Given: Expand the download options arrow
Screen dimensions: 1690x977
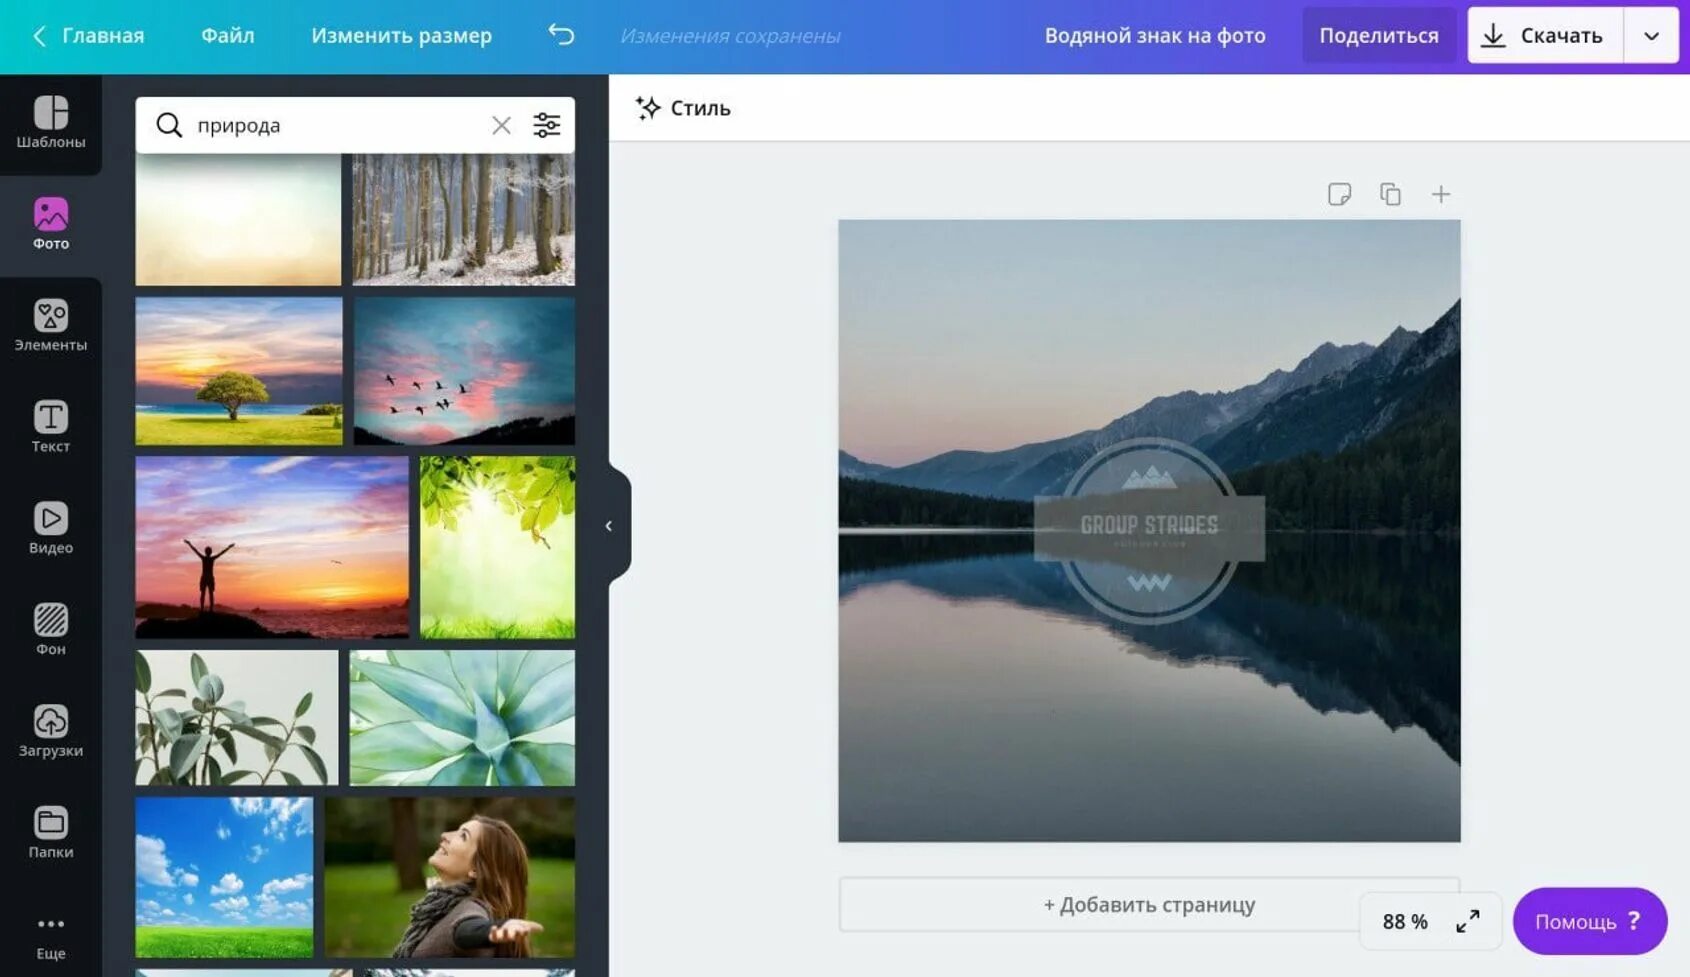Looking at the screenshot, I should point(1652,35).
